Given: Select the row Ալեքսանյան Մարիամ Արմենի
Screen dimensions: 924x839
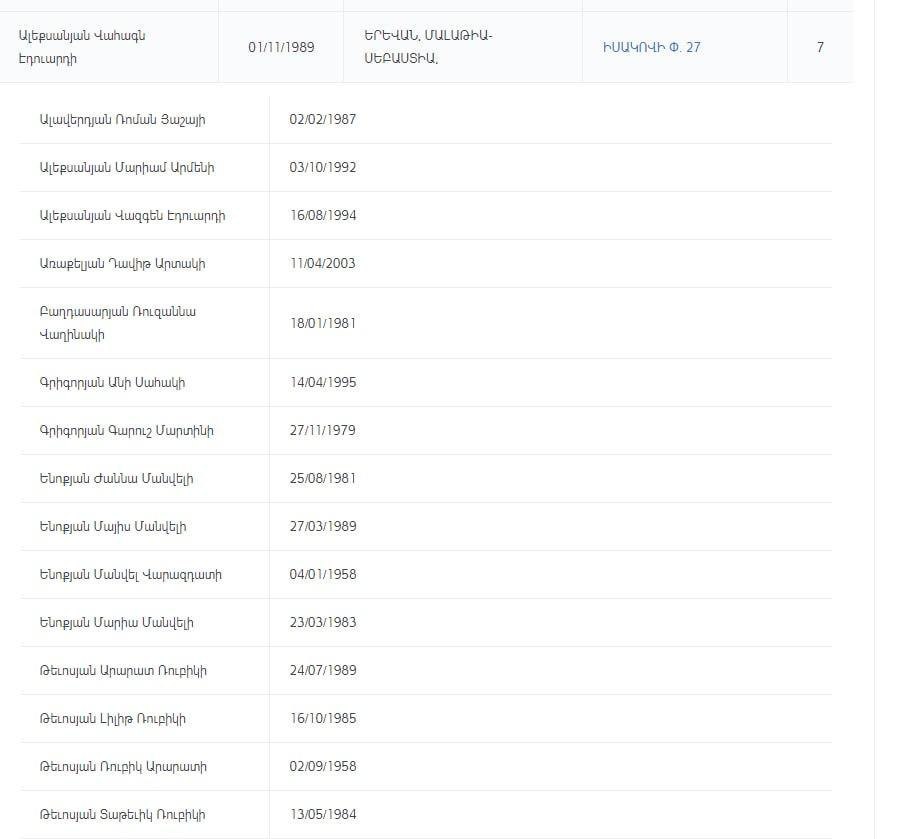Looking at the screenshot, I should (x=426, y=167).
